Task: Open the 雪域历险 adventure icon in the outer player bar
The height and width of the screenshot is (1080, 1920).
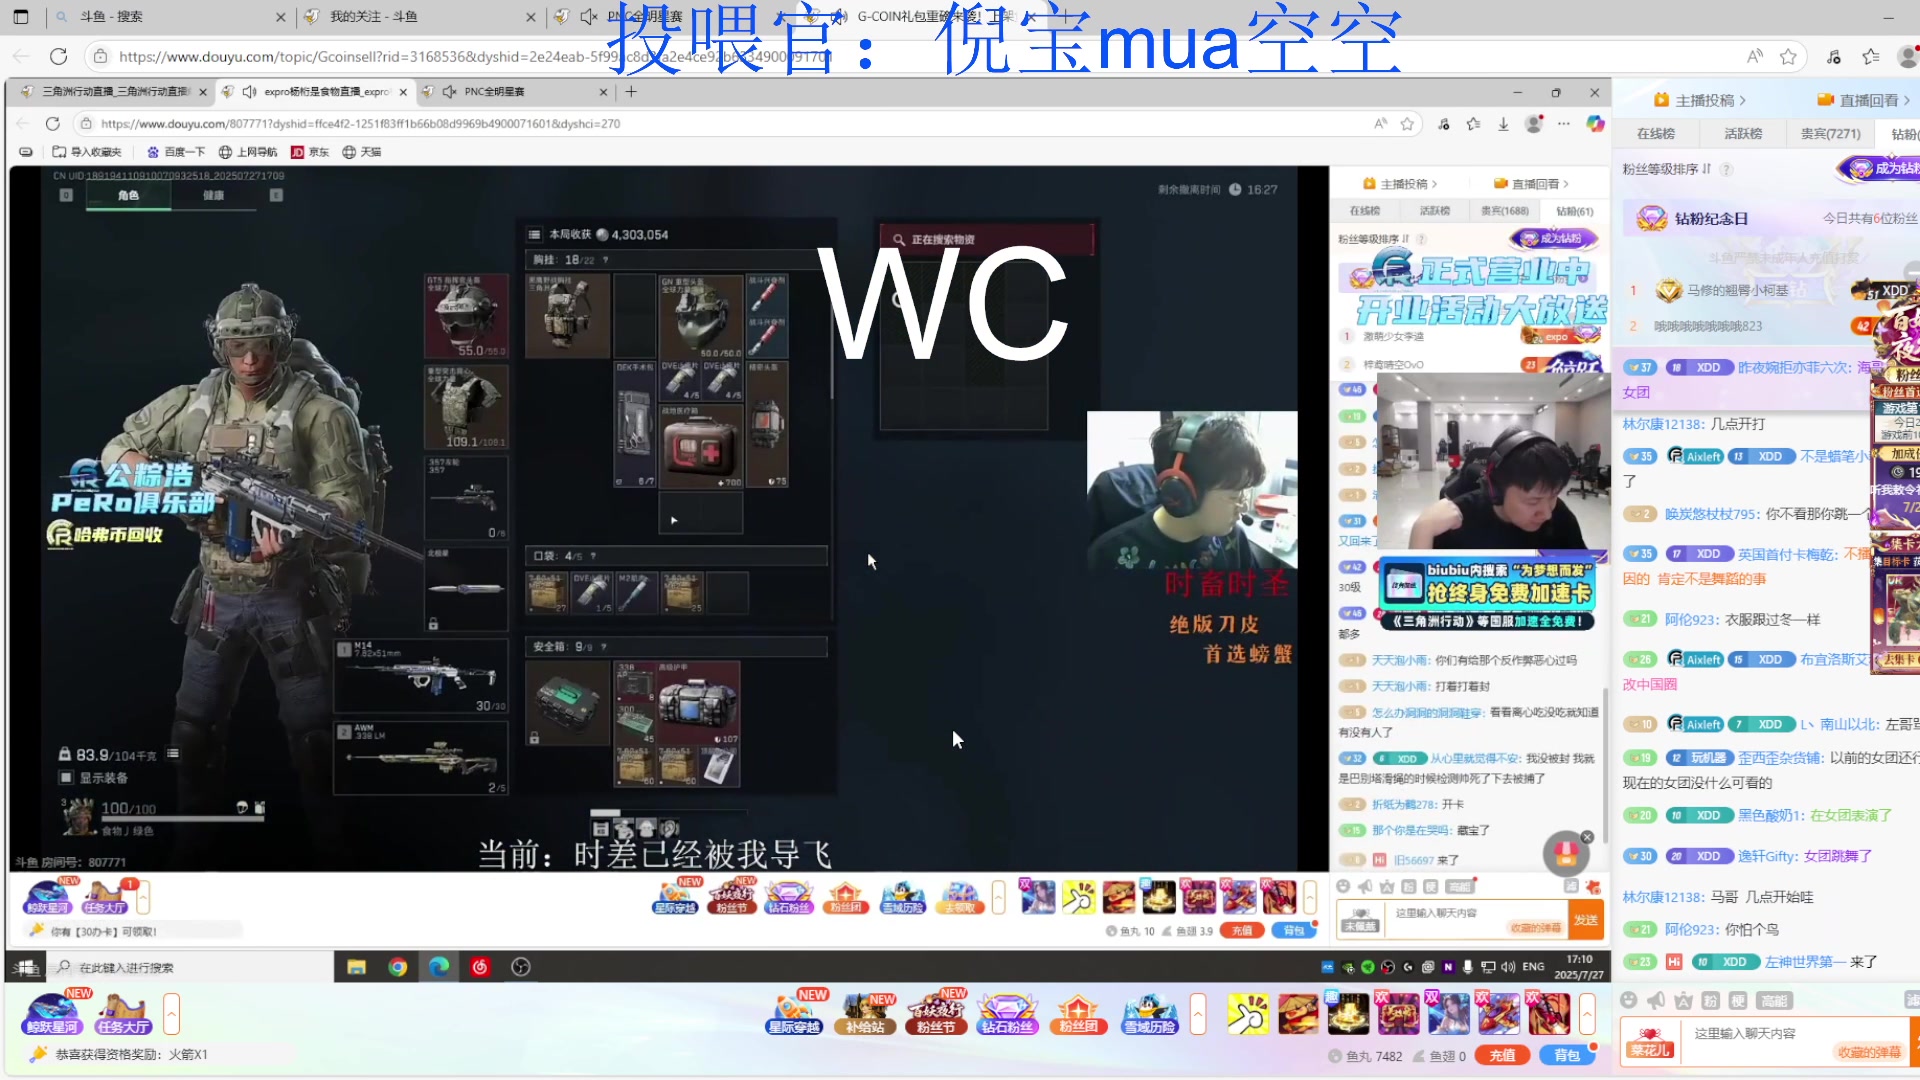Action: pos(1150,1014)
